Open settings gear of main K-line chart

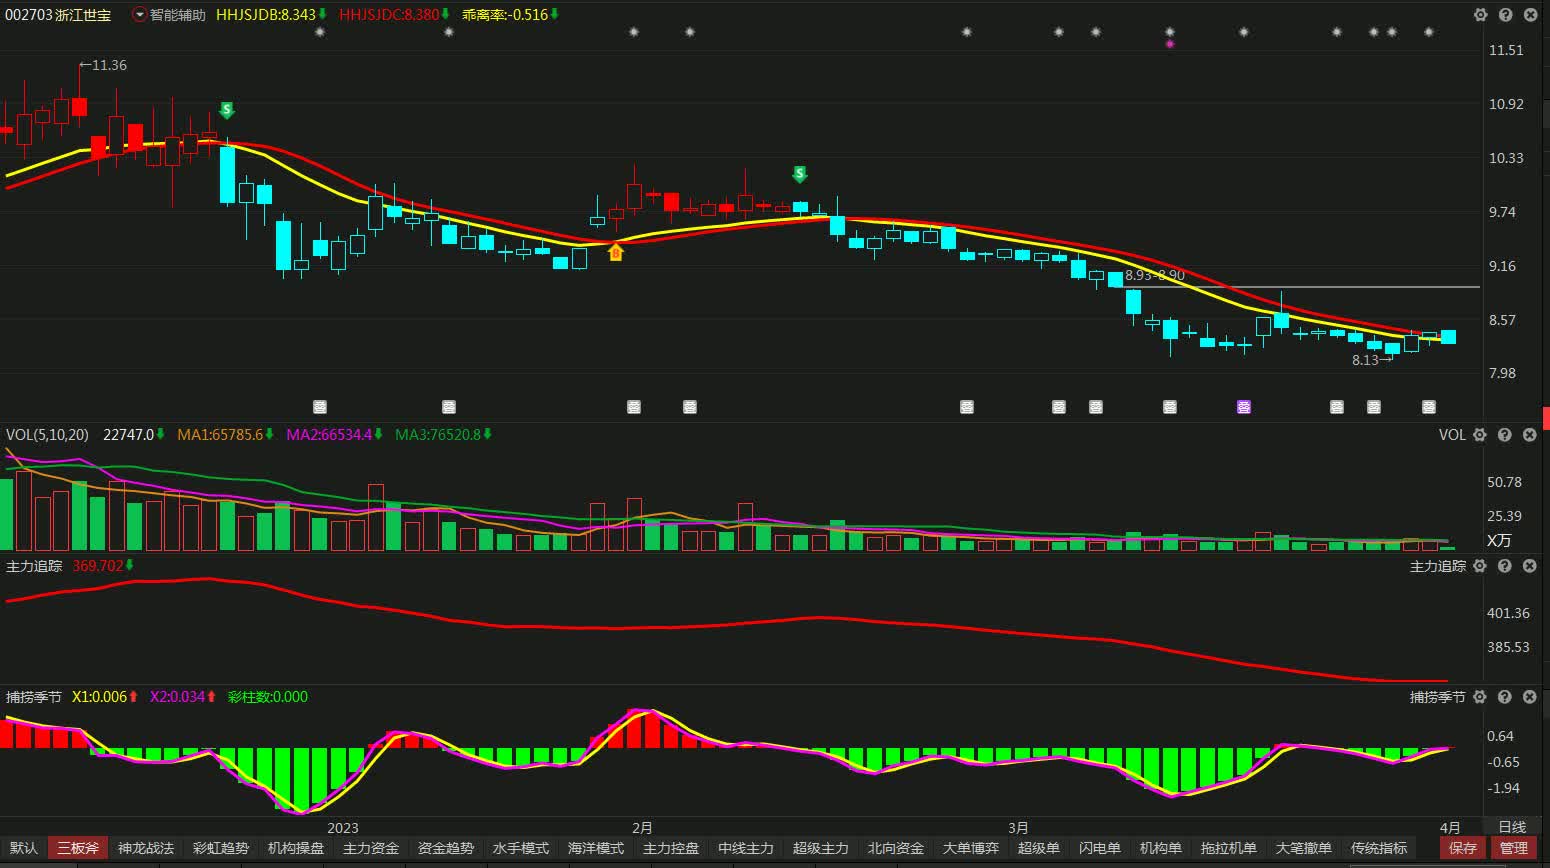tap(1481, 15)
